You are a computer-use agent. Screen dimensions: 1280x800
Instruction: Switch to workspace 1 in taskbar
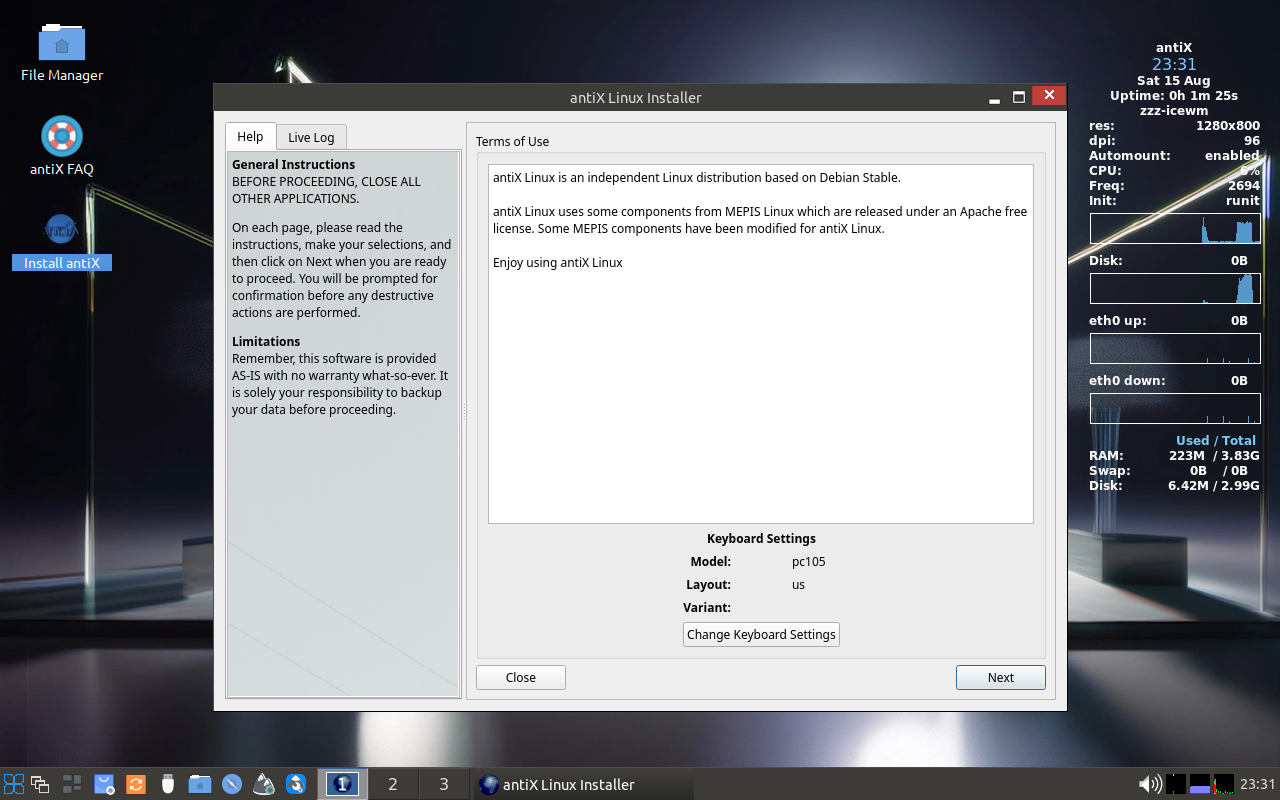tap(342, 784)
